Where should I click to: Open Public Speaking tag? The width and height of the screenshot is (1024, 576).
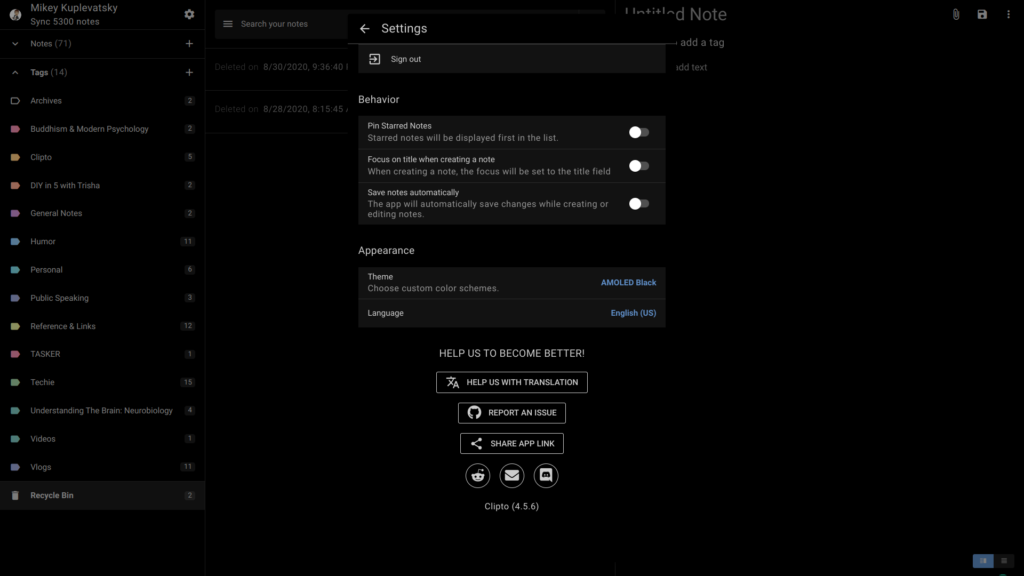(103, 298)
